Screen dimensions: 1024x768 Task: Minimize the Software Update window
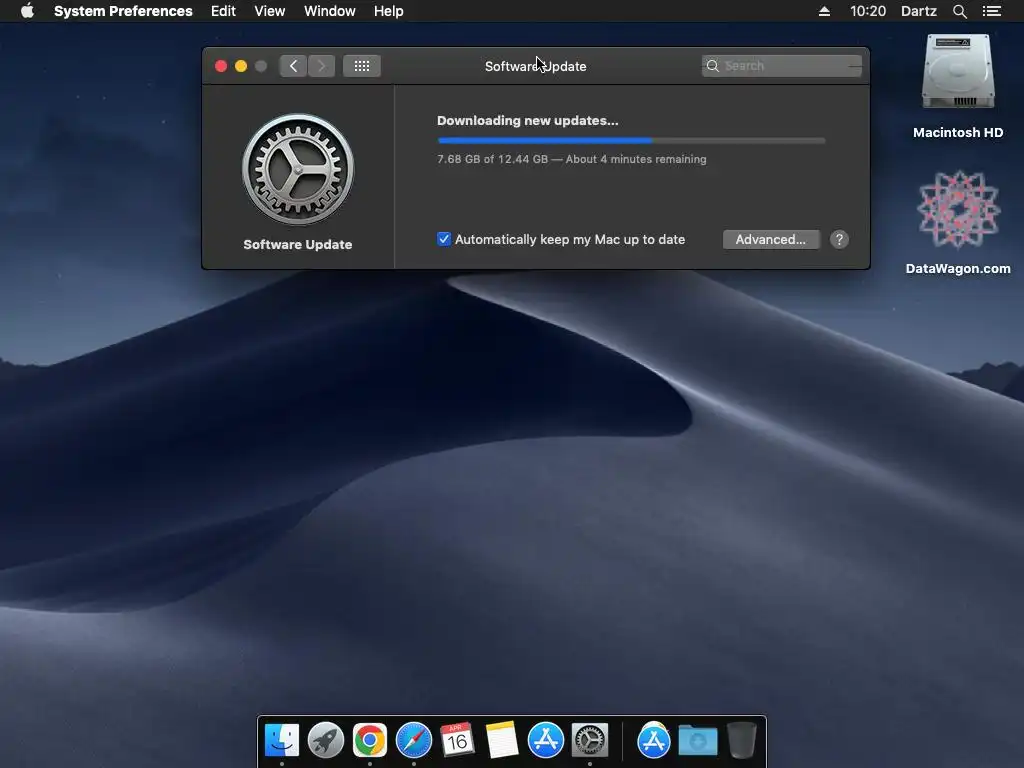point(241,66)
